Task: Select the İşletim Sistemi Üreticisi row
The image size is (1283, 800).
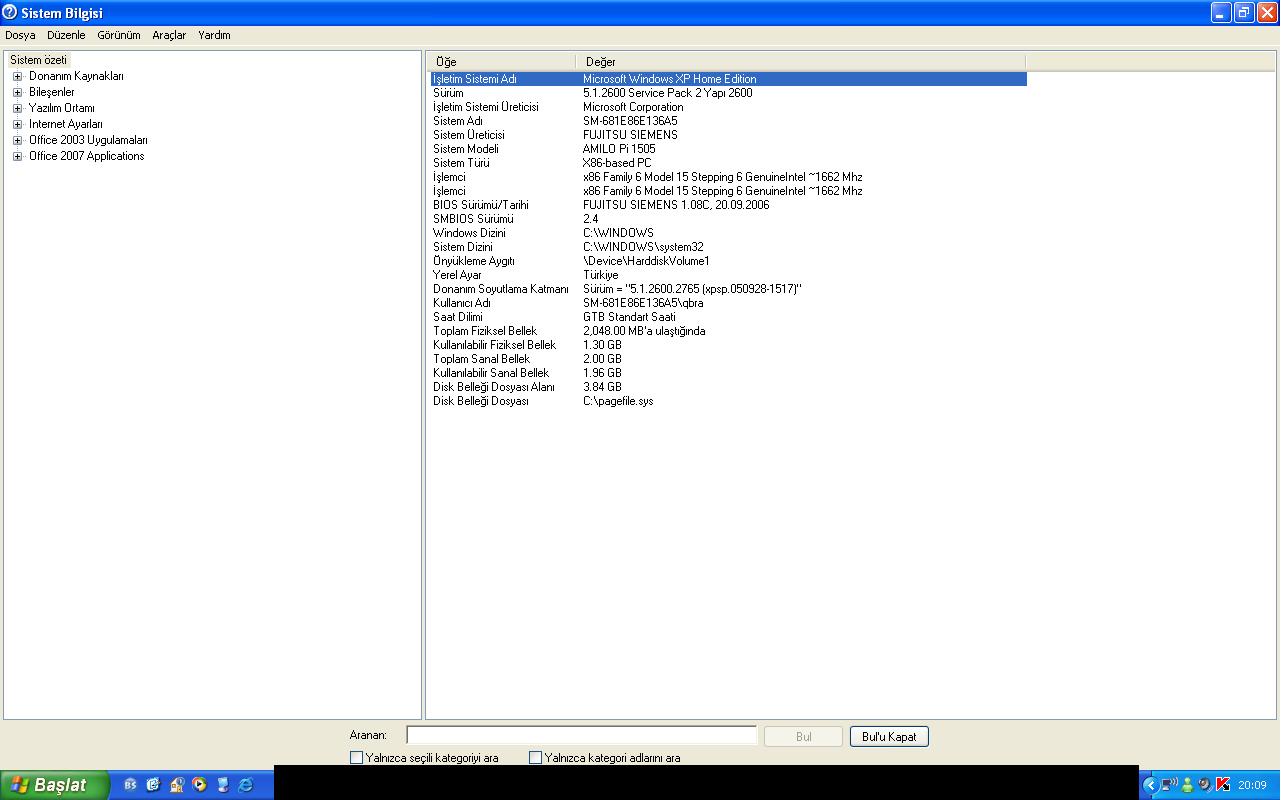Action: pyautogui.click(x=728, y=107)
